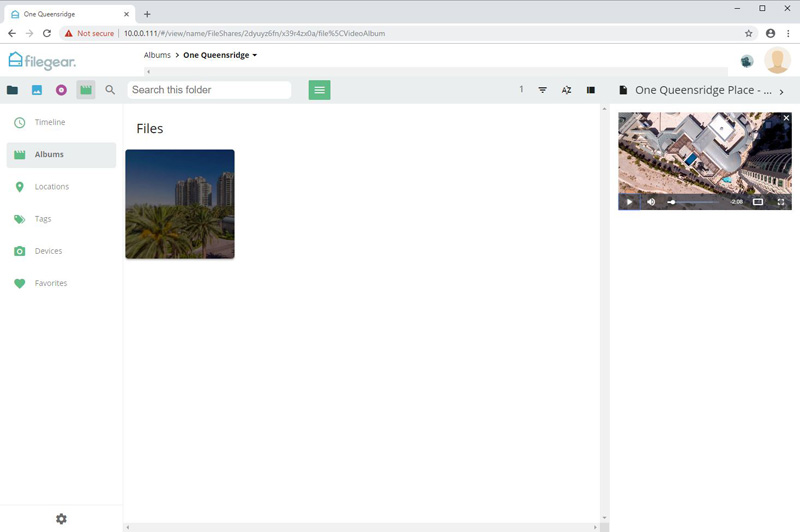
Task: Close the video preview
Action: click(786, 118)
